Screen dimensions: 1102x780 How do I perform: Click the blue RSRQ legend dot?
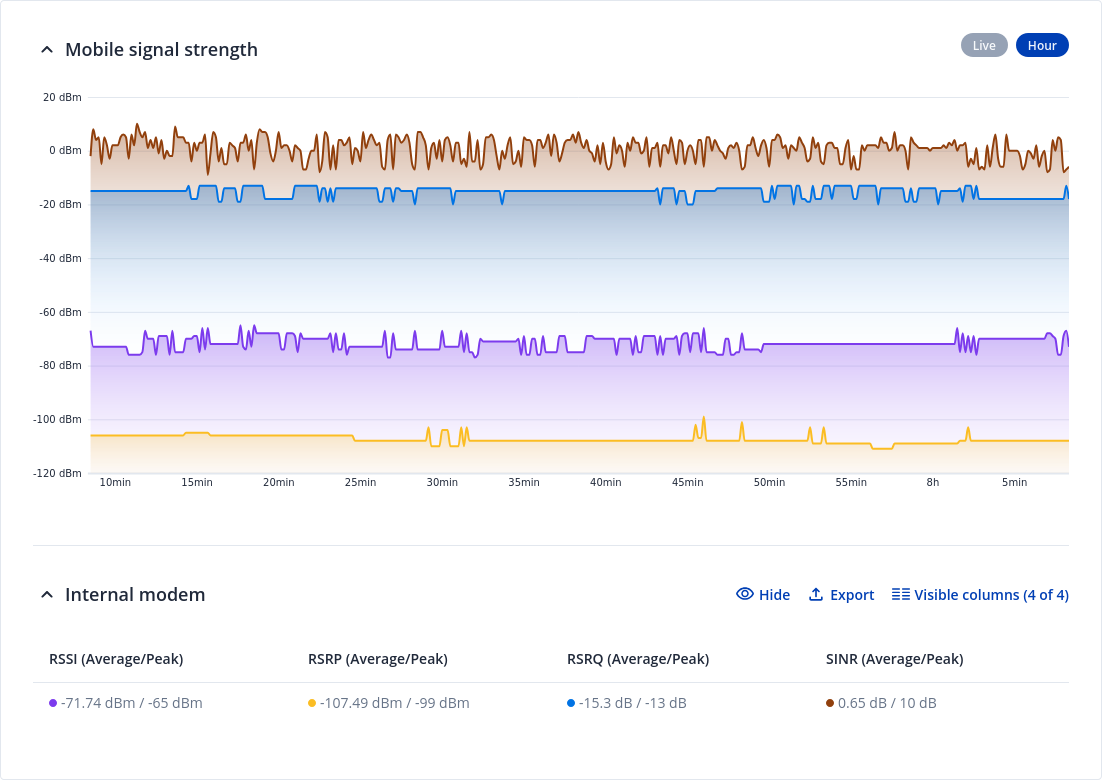pos(571,703)
